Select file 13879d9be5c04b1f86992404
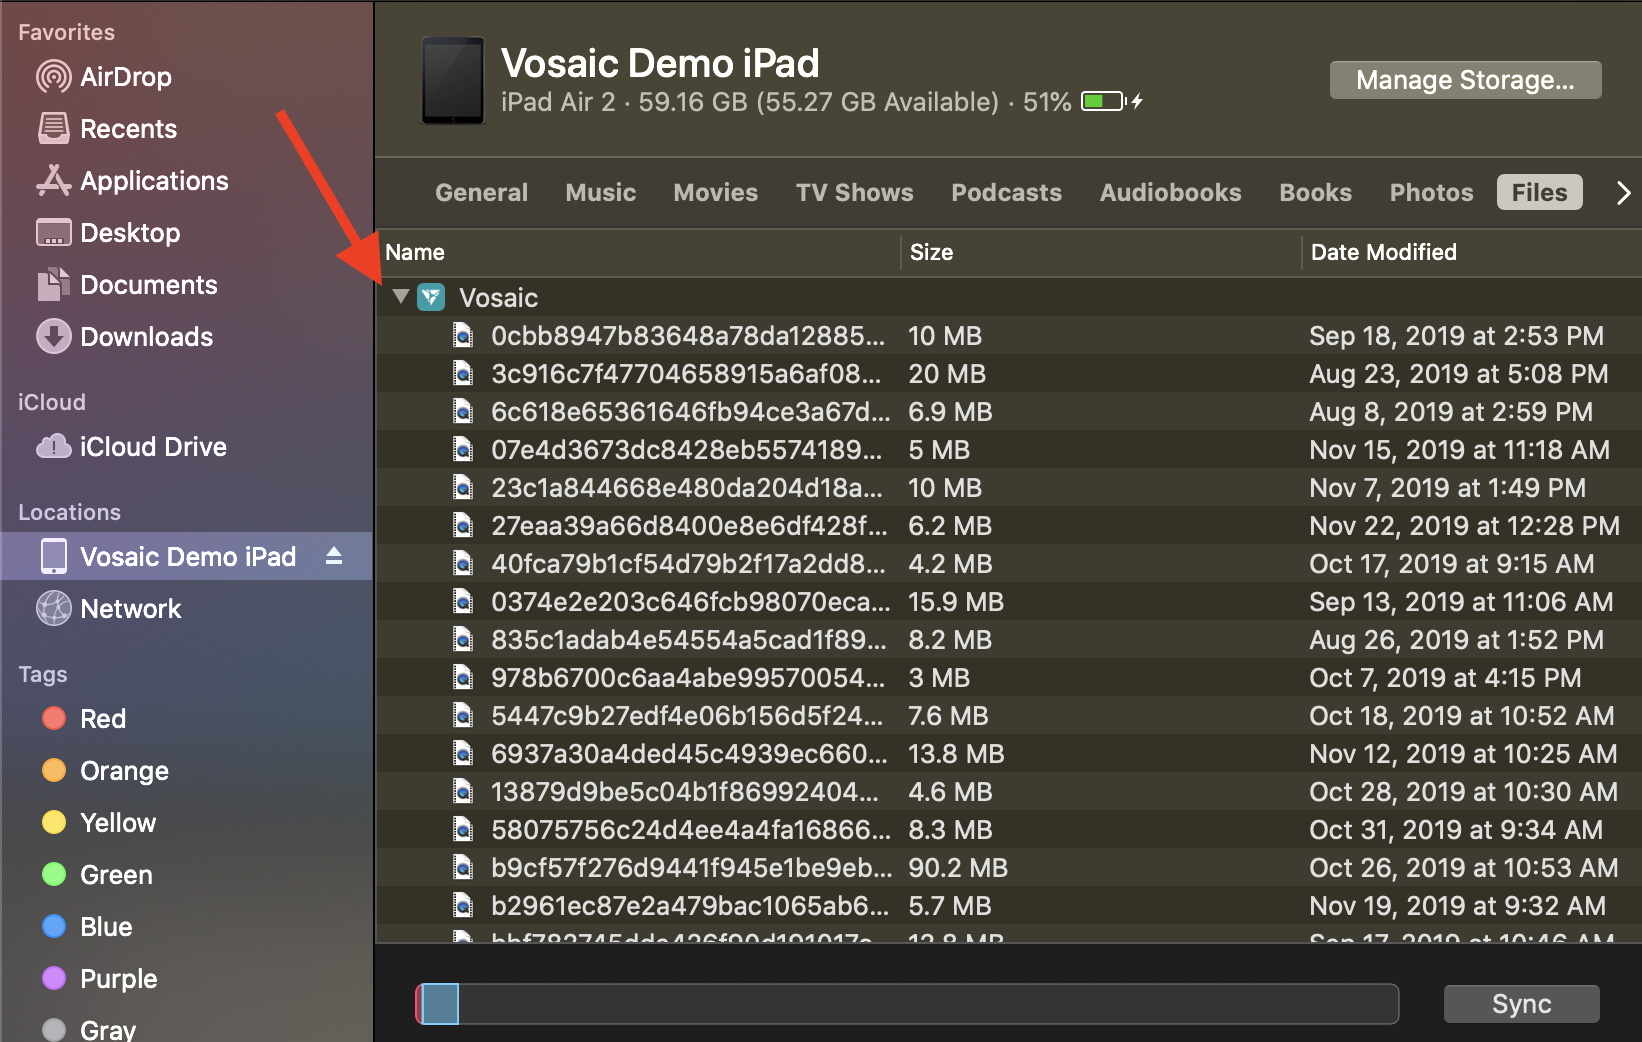1642x1042 pixels. click(x=1009, y=791)
